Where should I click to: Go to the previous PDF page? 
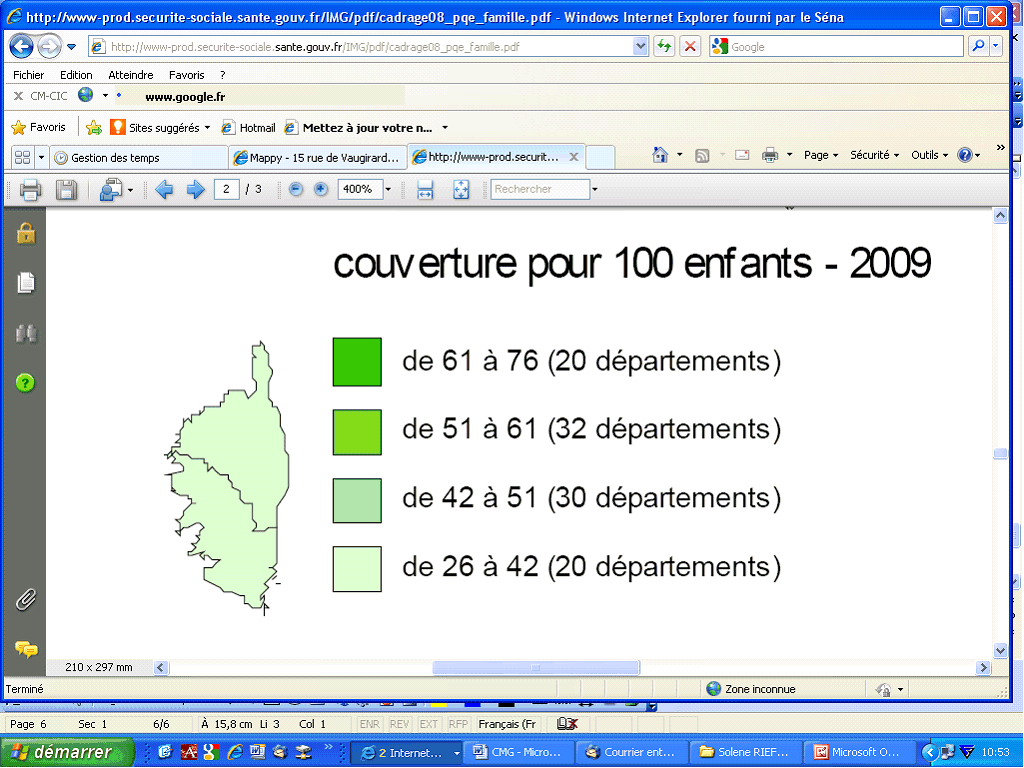click(164, 189)
